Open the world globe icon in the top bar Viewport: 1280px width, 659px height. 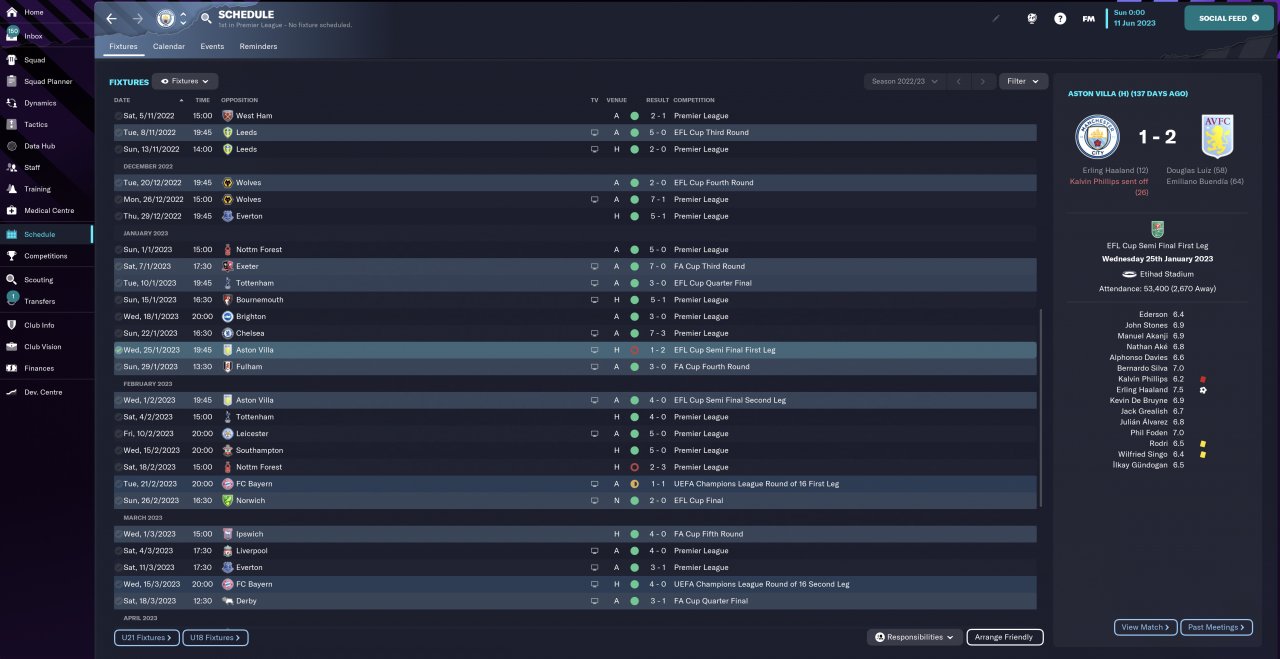pos(1032,18)
